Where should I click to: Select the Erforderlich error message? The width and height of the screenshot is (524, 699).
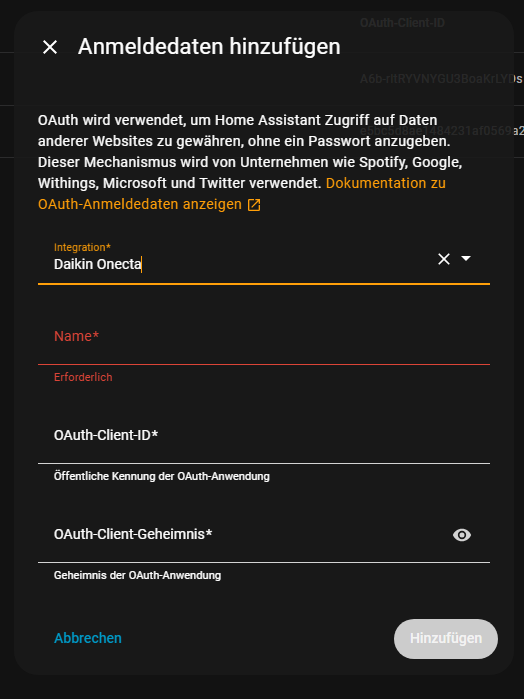click(83, 377)
